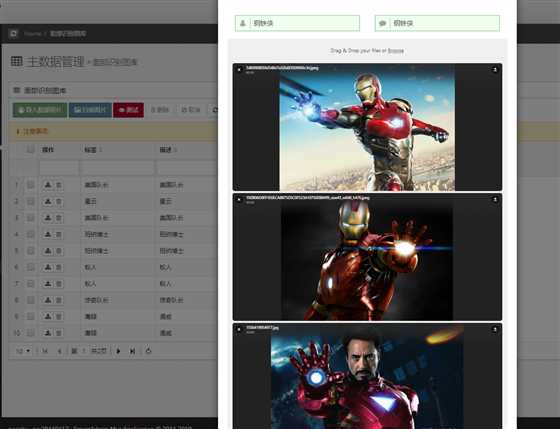This screenshot has width=560, height=429.
Task: Tick the checkbox for row 1
Action: [31, 185]
